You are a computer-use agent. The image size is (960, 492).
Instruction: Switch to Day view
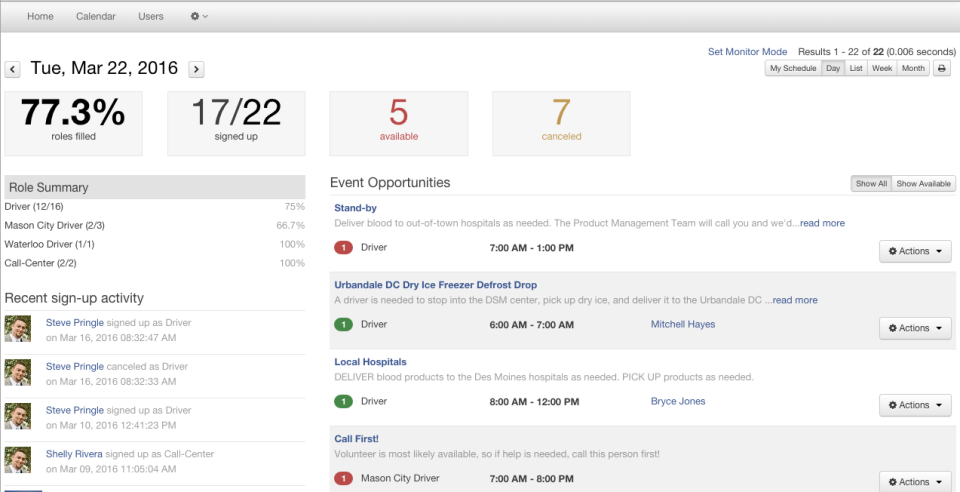833,69
